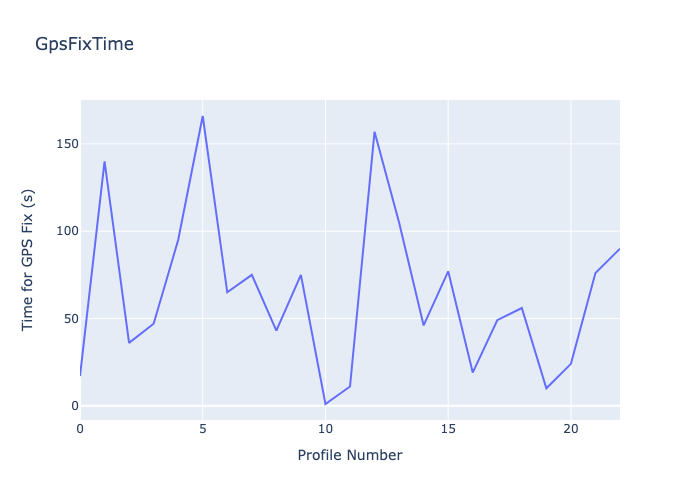Click the line's trough at profile 19
Viewport: 700px width, 500px height.
(546, 388)
